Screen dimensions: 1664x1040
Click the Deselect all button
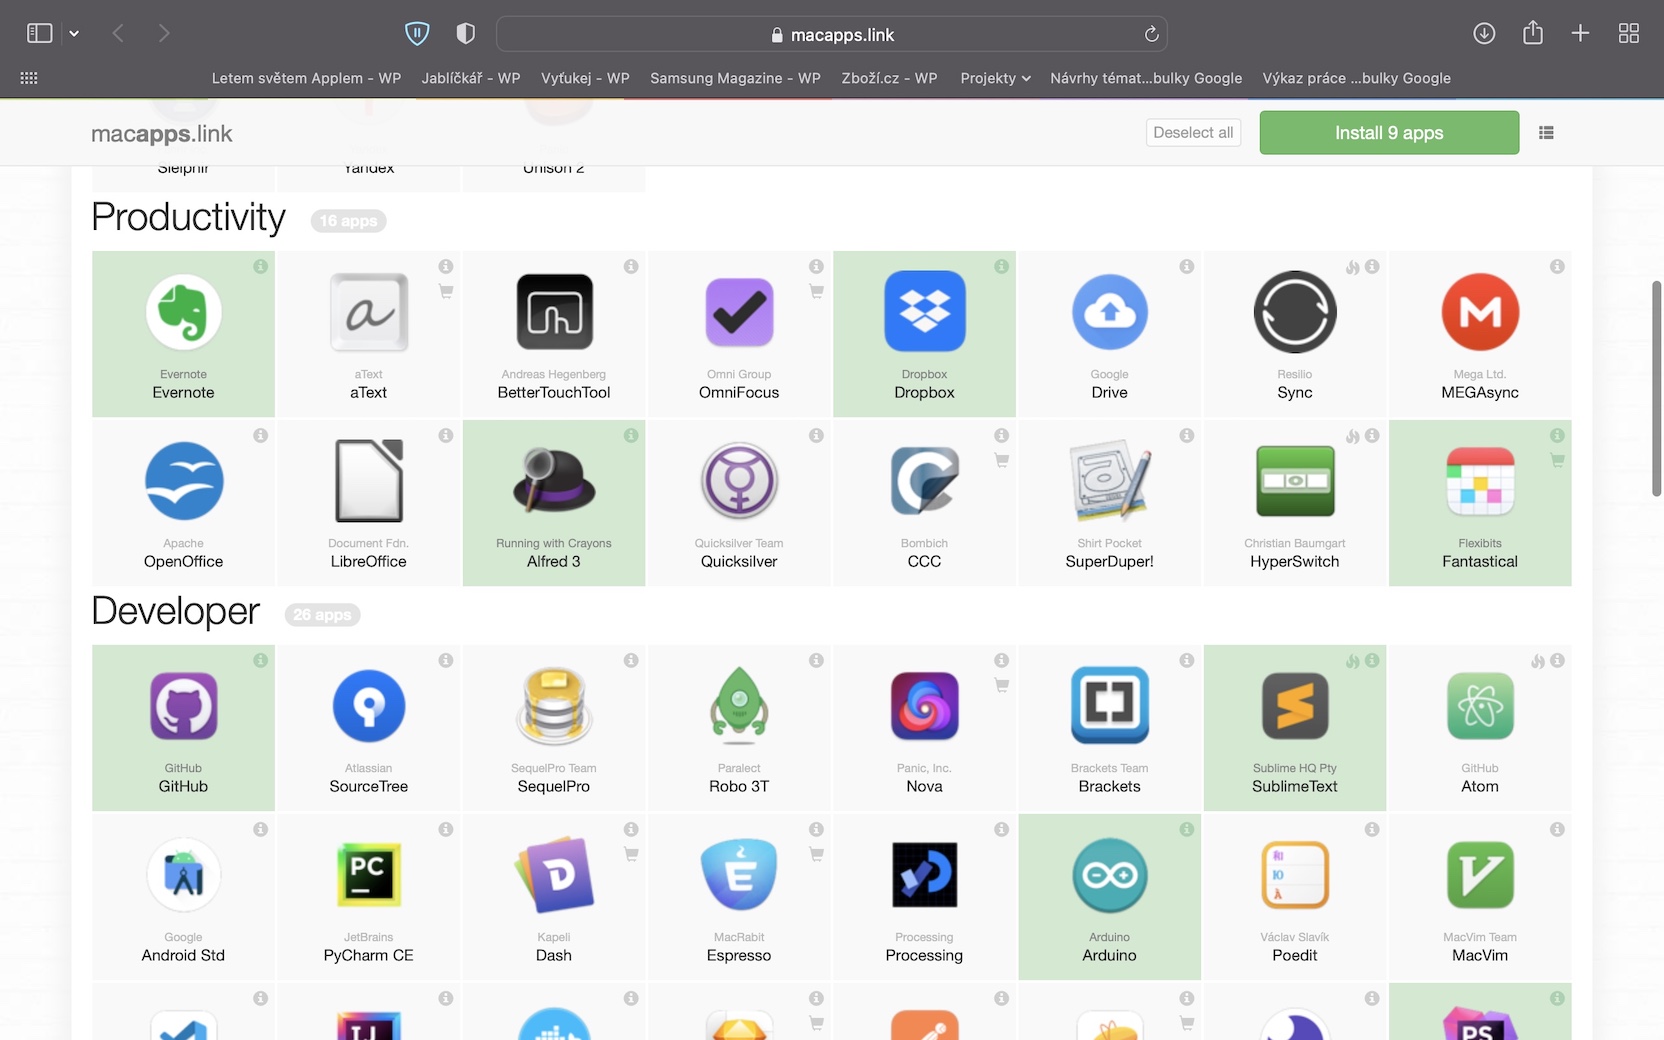pos(1193,133)
